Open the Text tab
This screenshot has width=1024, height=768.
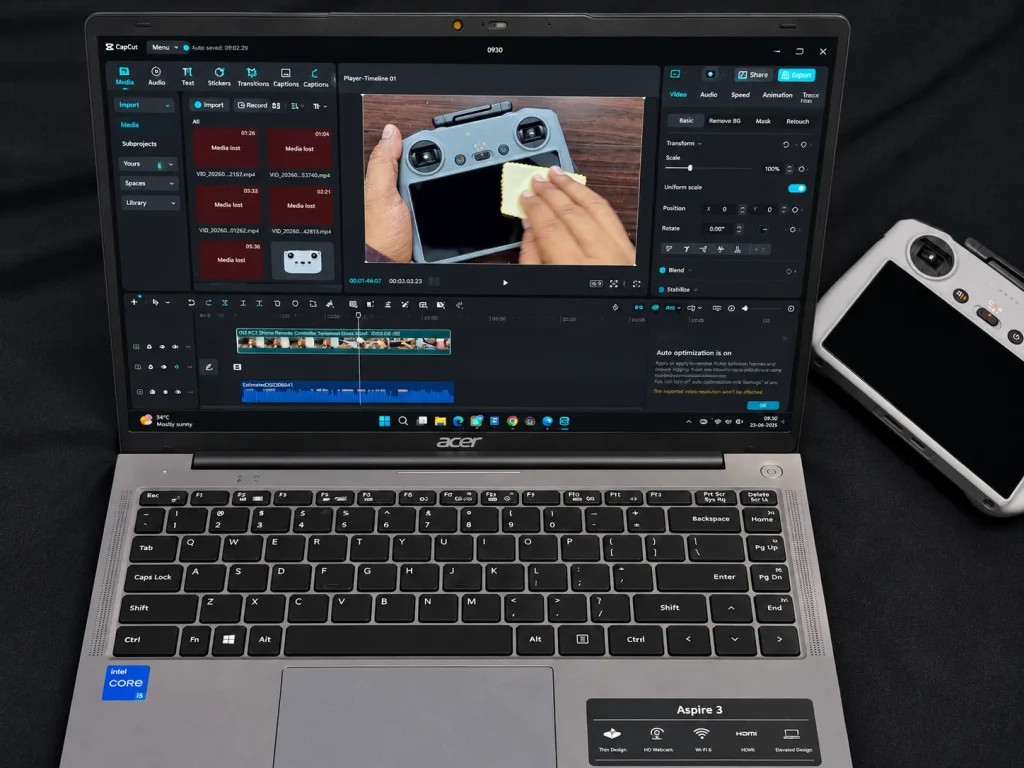(187, 76)
